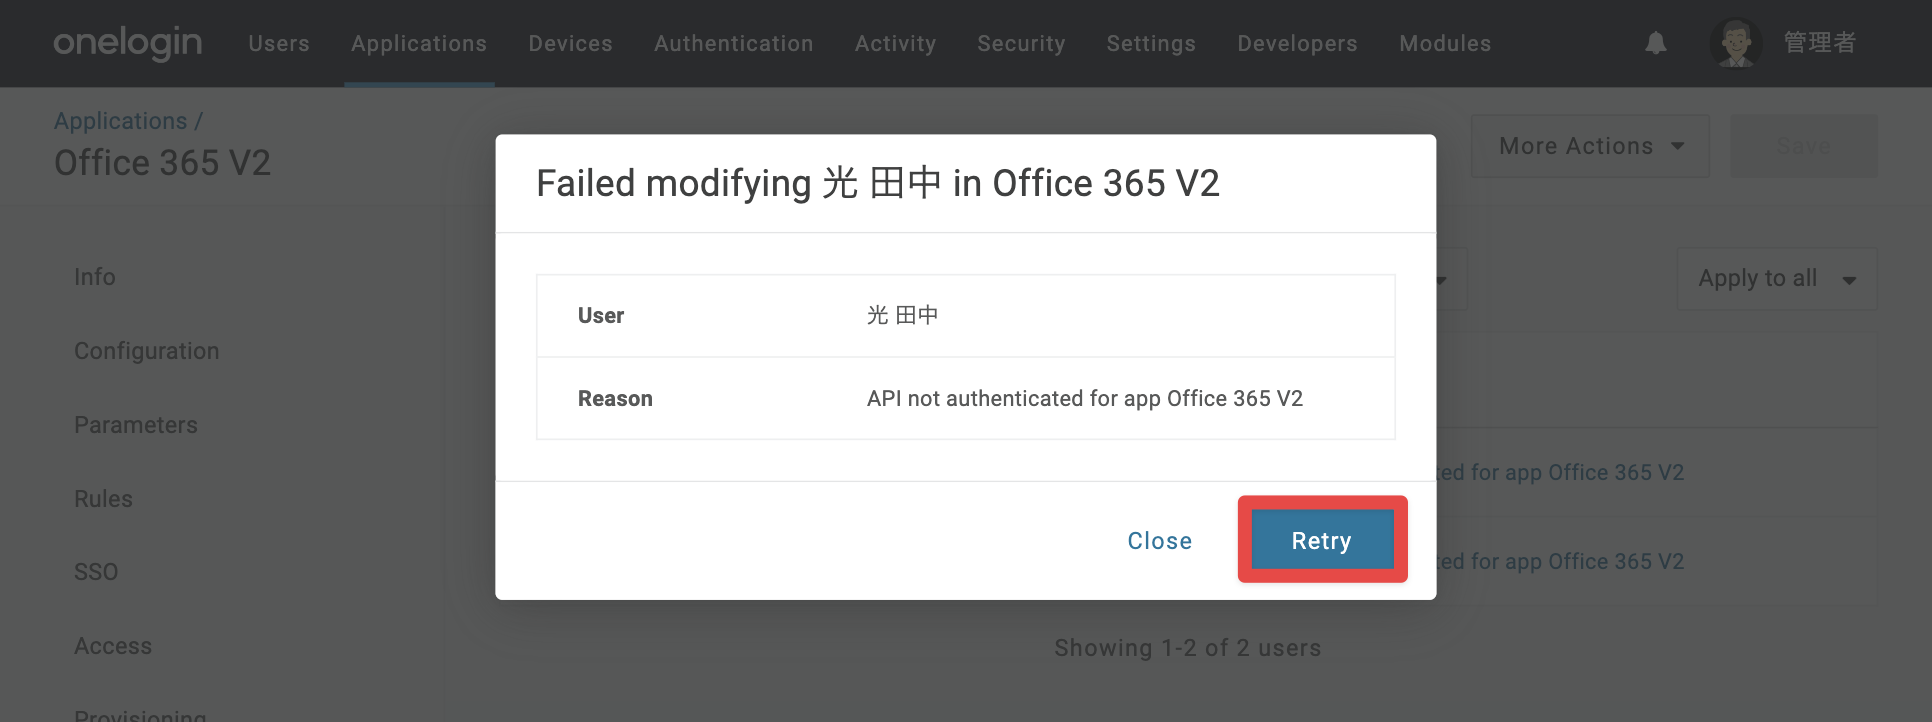Open the Security menu
The height and width of the screenshot is (722, 1932).
(x=1021, y=44)
